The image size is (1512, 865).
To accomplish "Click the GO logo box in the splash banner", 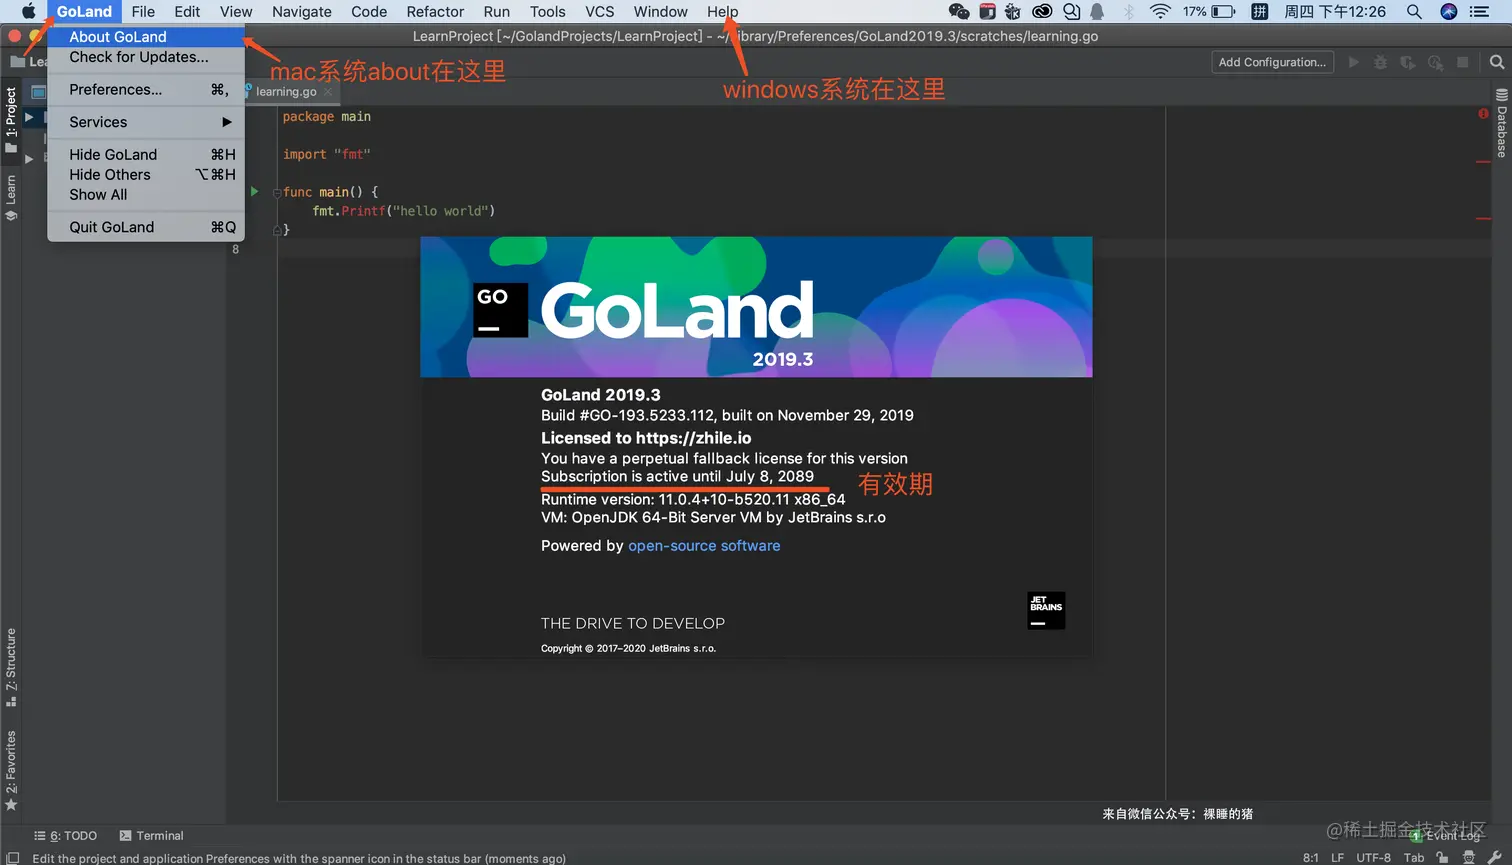I will tap(500, 310).
